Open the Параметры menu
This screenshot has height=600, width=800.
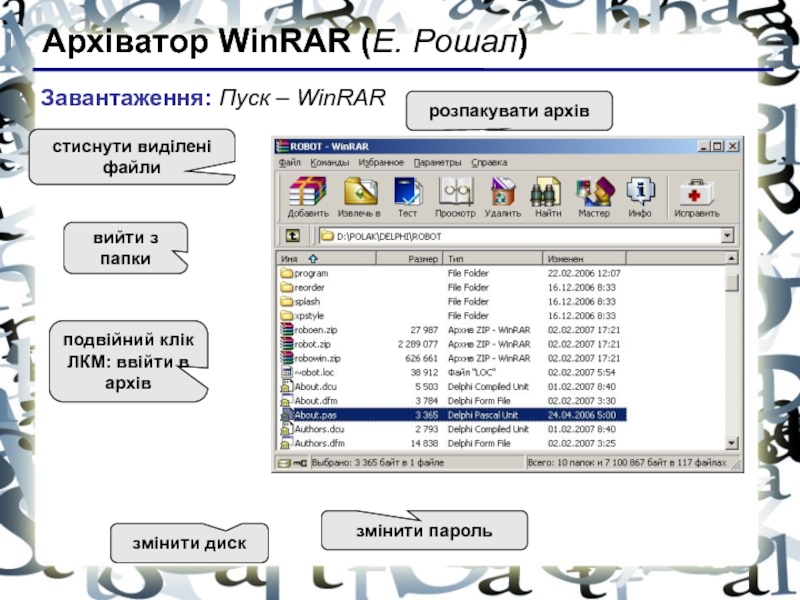tap(438, 162)
